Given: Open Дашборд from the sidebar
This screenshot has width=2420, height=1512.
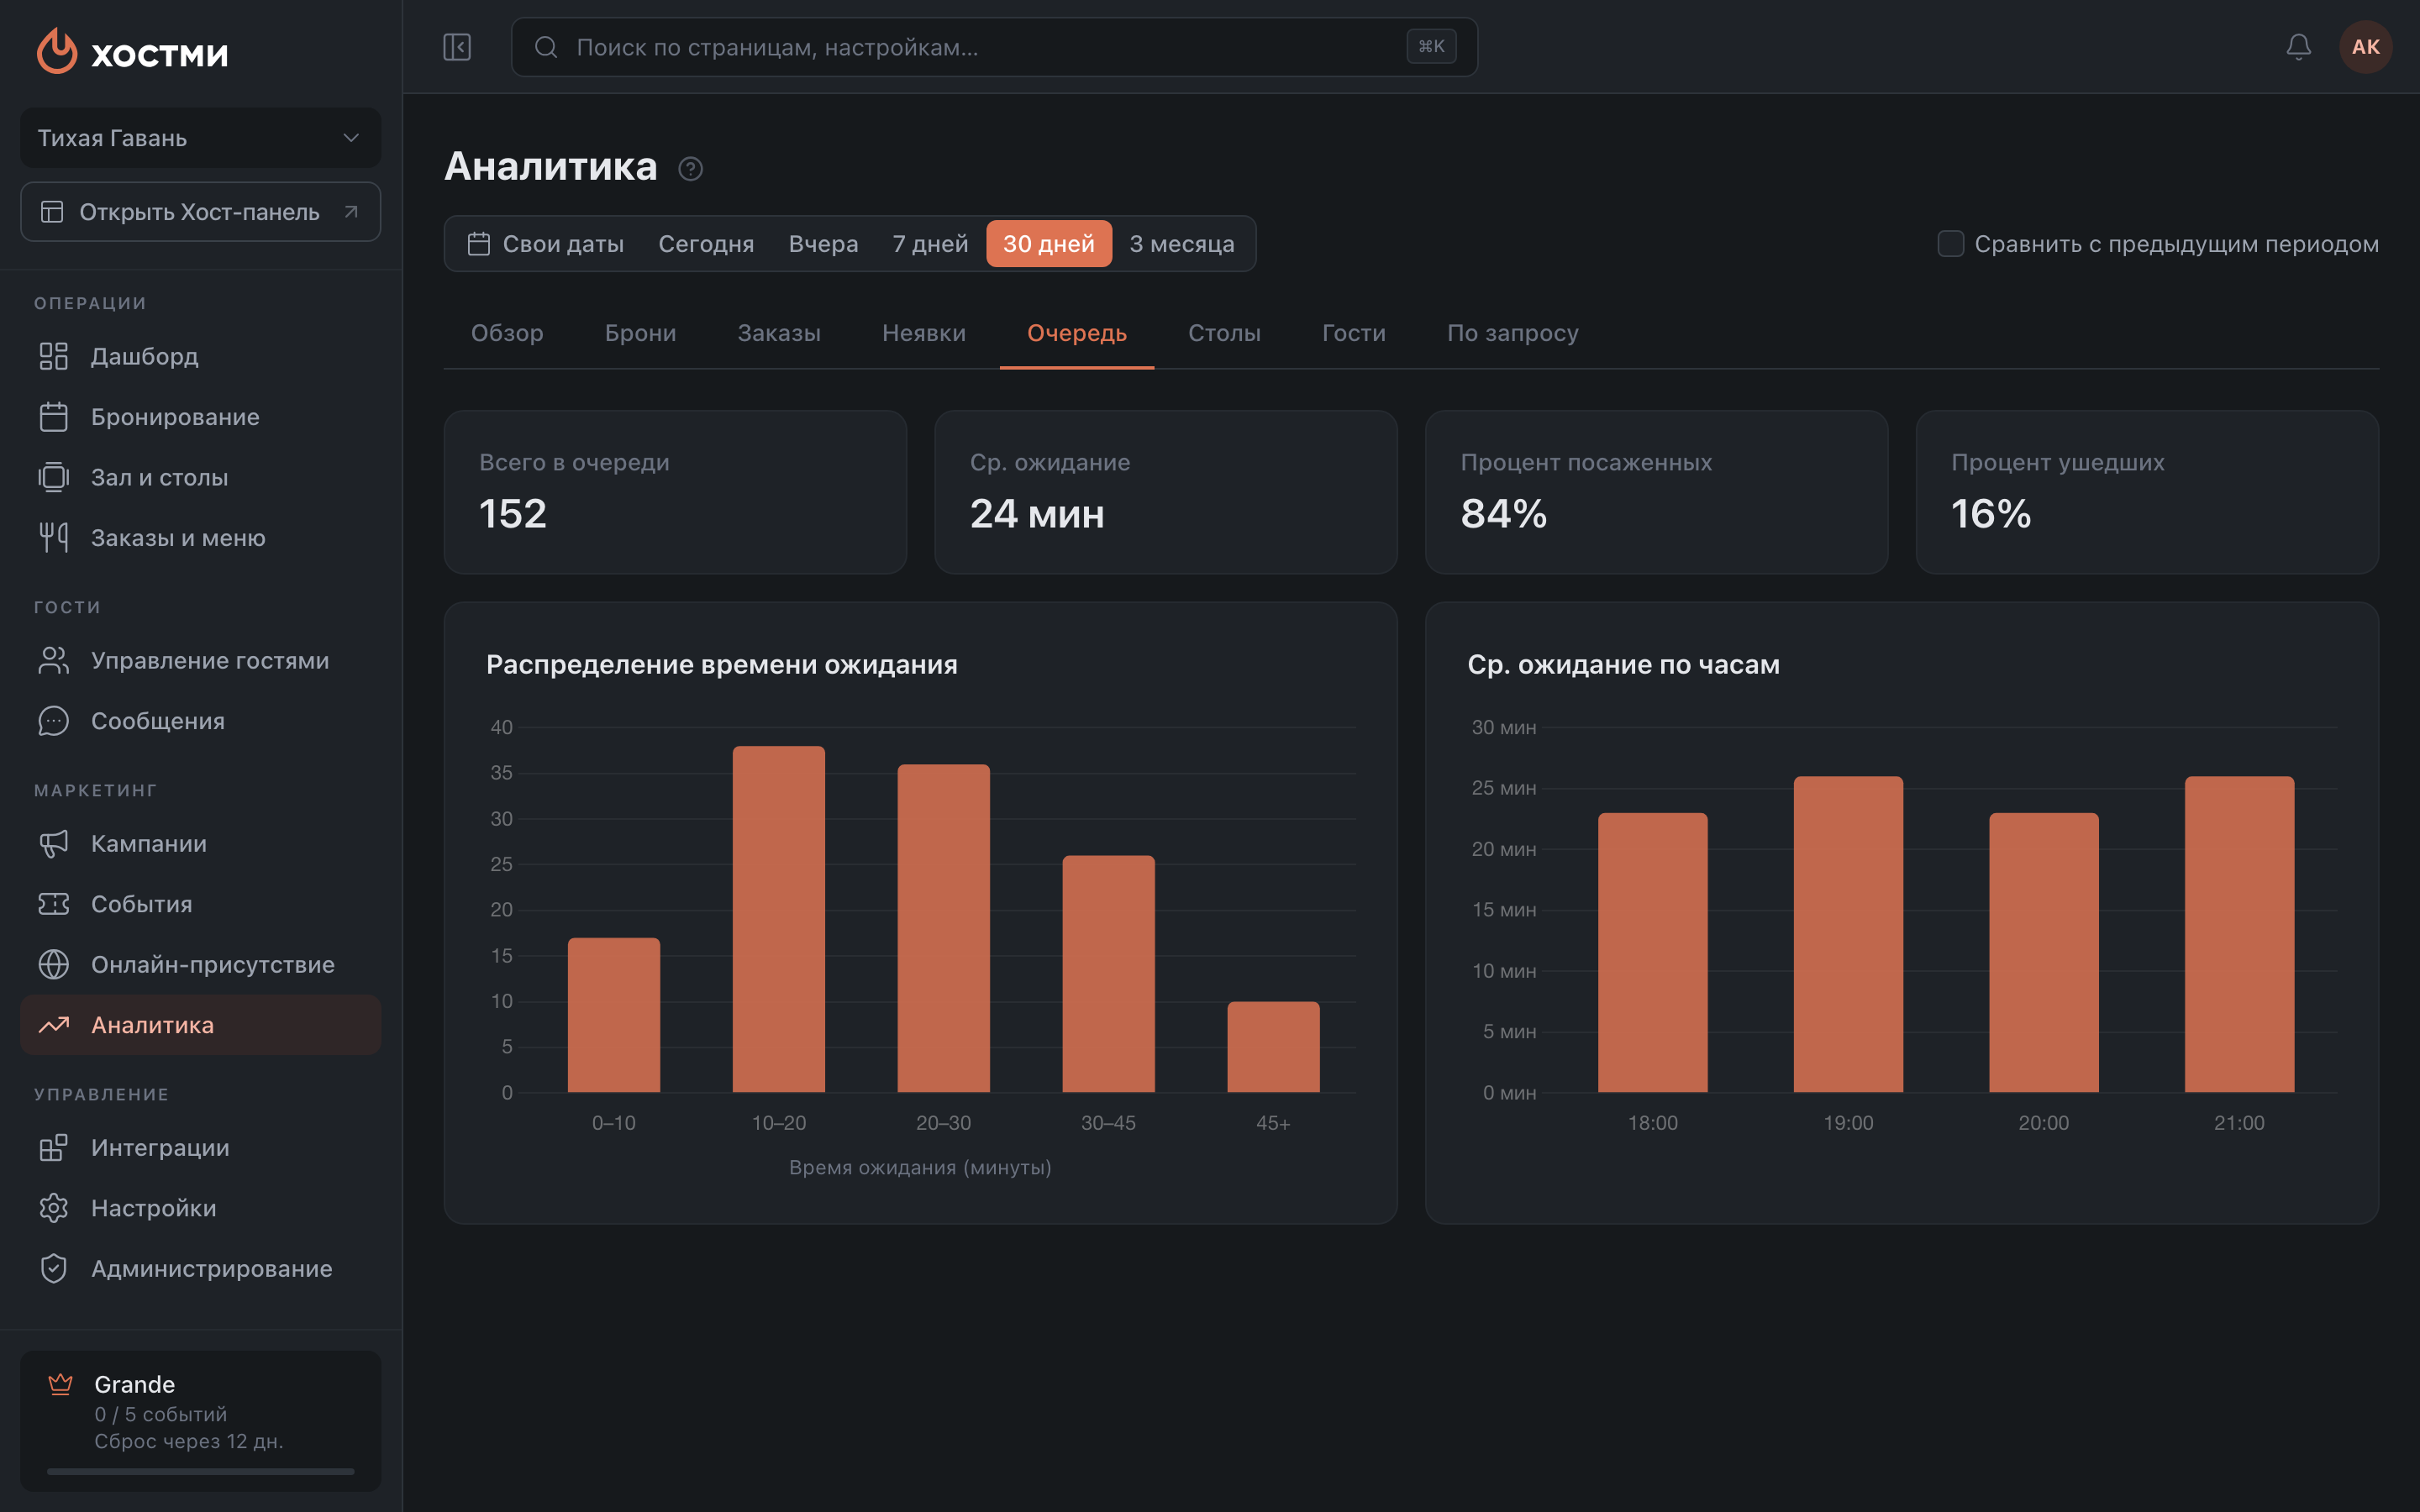Looking at the screenshot, I should 201,356.
